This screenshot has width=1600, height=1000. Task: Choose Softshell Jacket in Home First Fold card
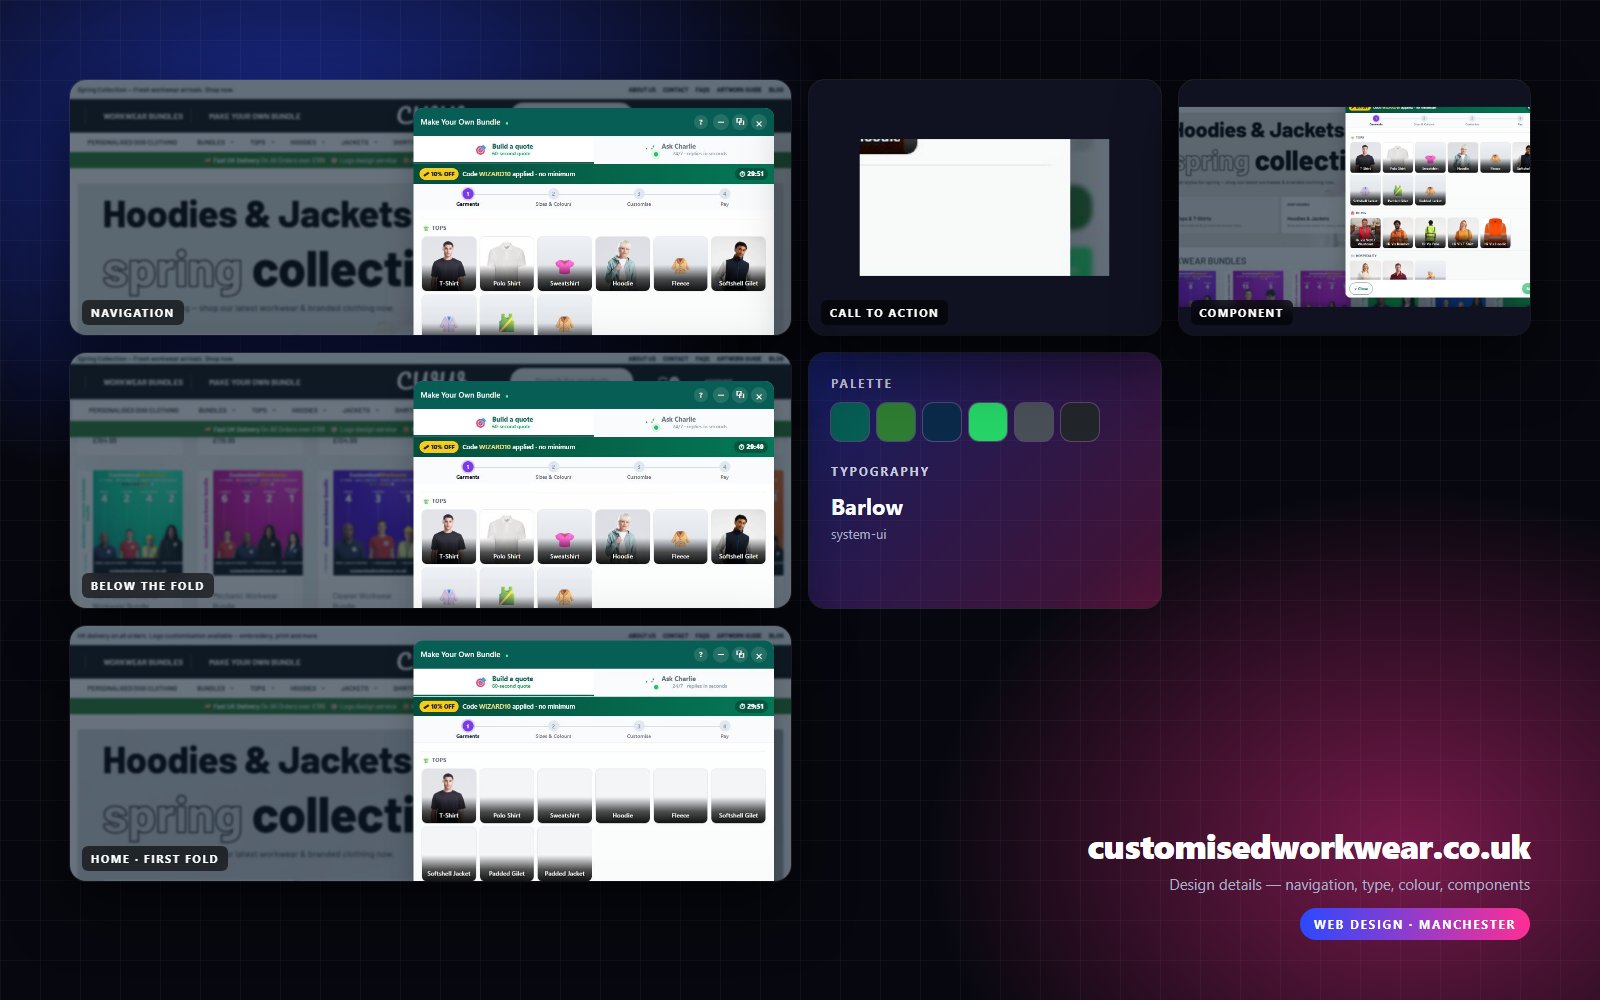[449, 853]
